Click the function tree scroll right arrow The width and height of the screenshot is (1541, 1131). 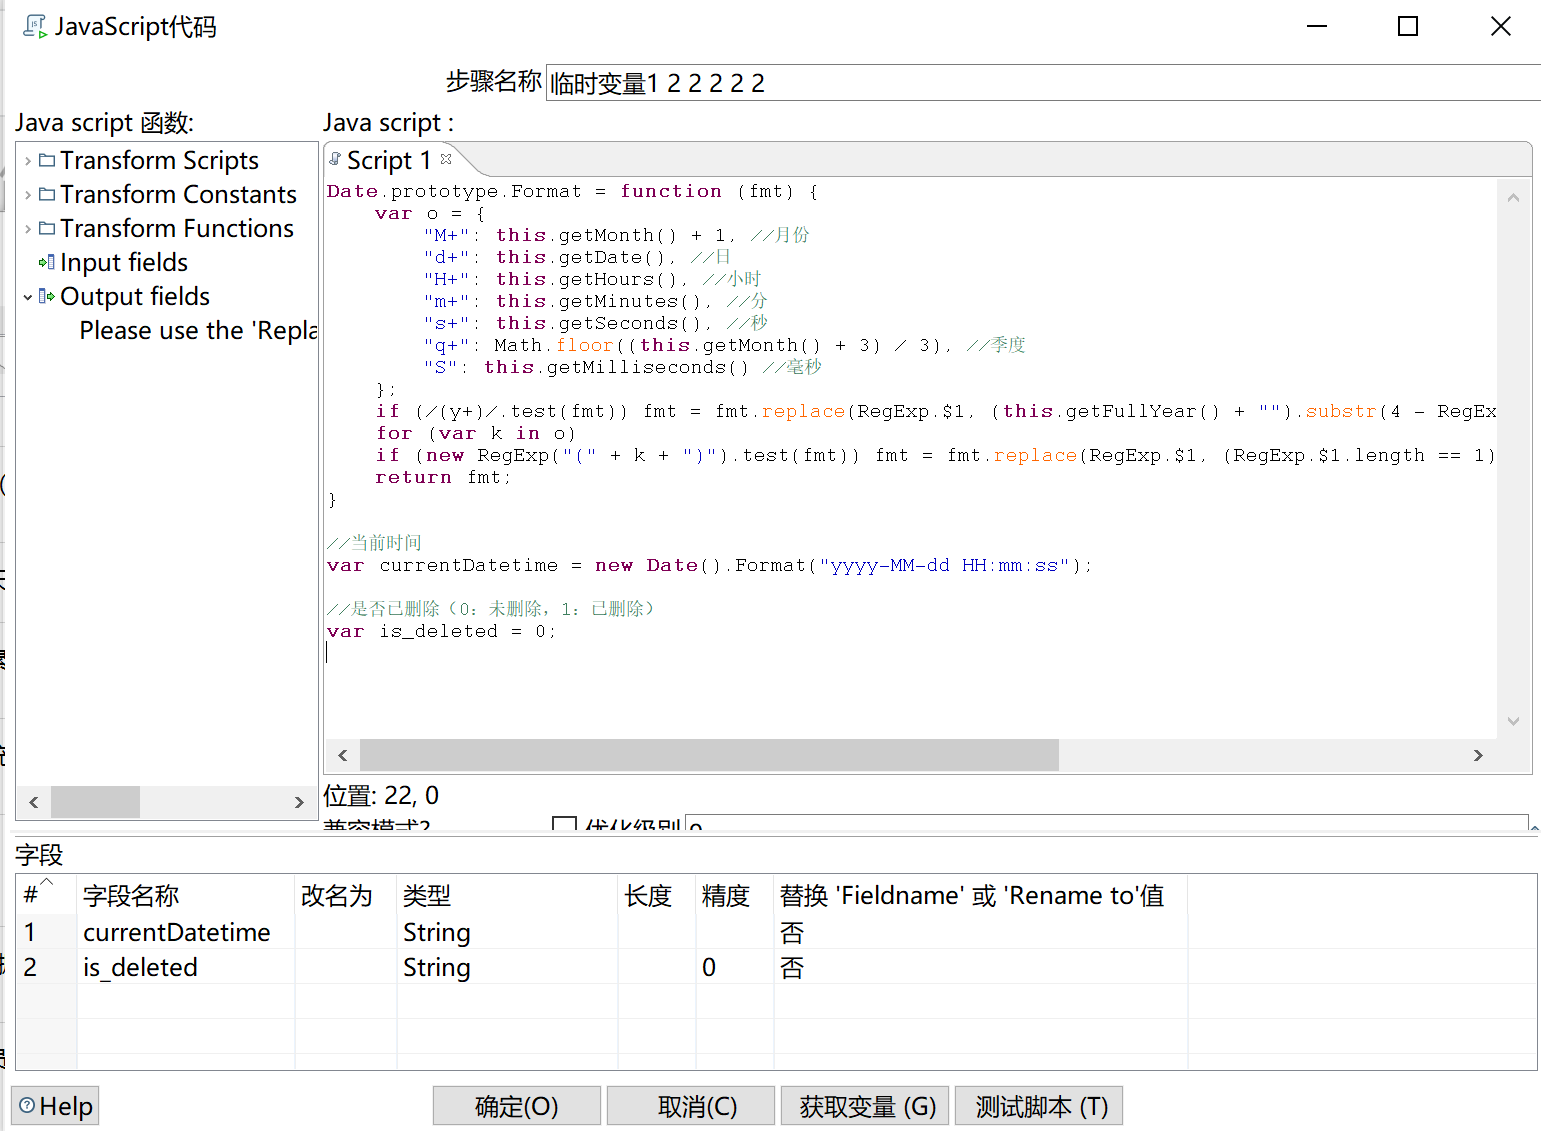298,802
